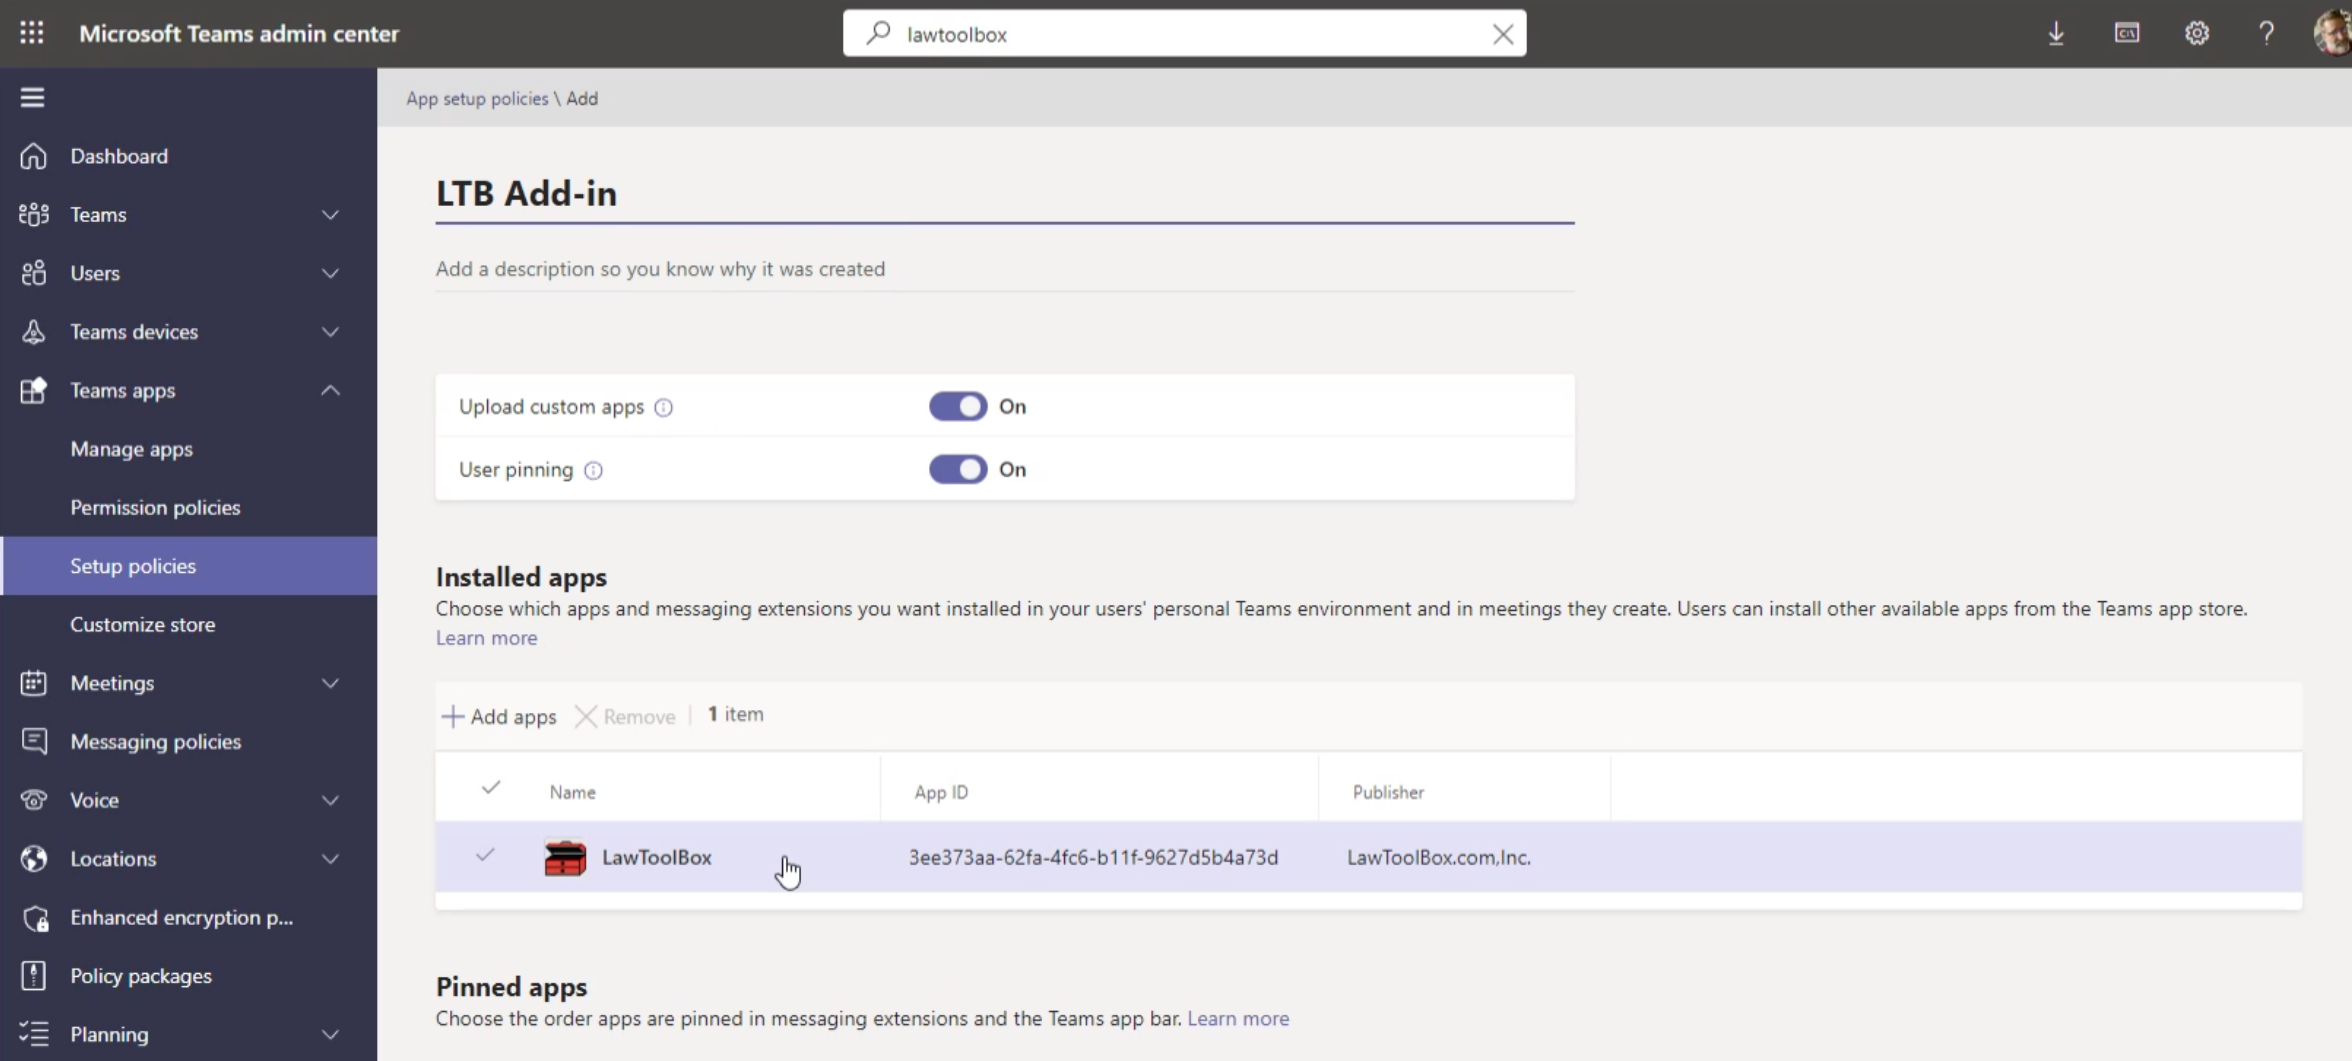This screenshot has width=2352, height=1061.
Task: Expand the Users section chevron
Action: [330, 273]
